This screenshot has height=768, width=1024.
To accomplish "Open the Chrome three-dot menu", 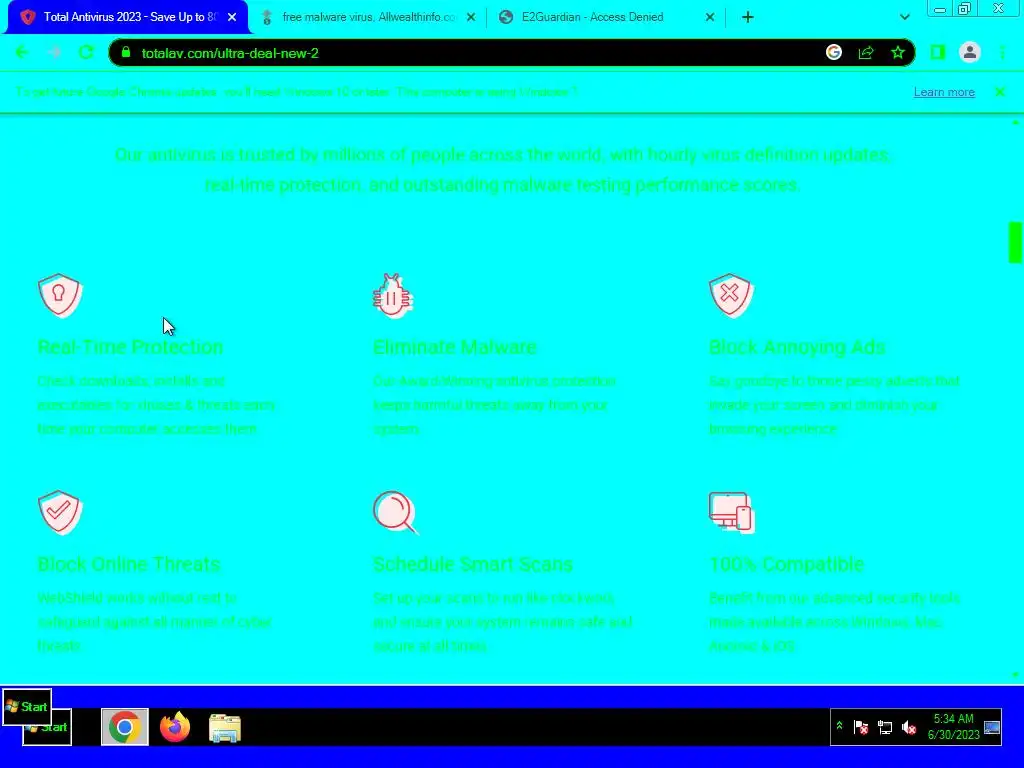I will point(1002,53).
